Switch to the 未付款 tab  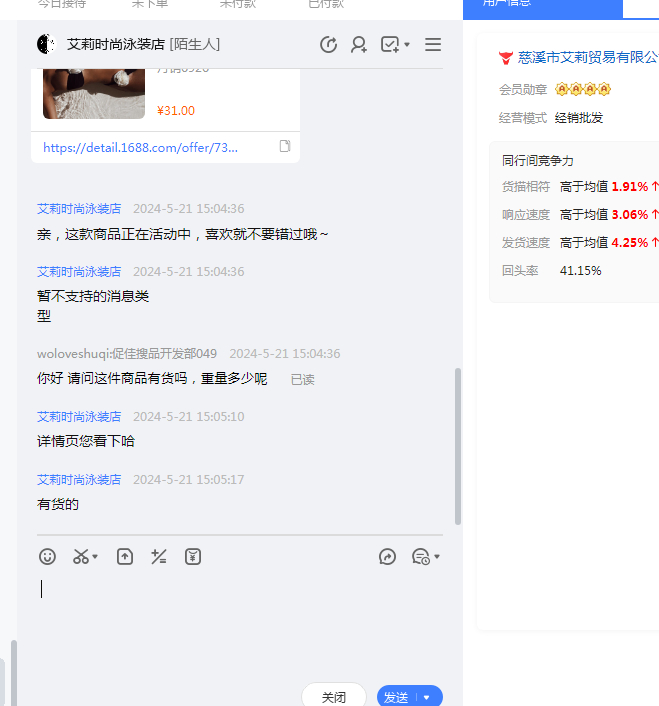click(238, 4)
